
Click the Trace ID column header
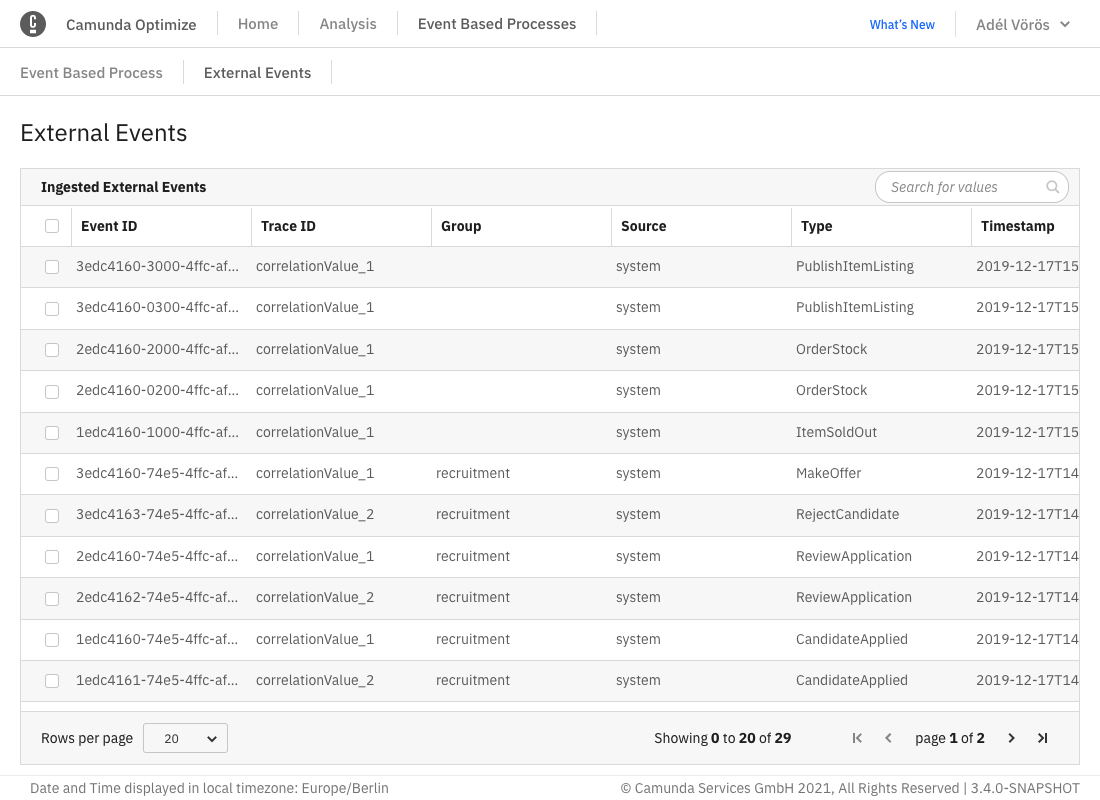pyautogui.click(x=288, y=226)
